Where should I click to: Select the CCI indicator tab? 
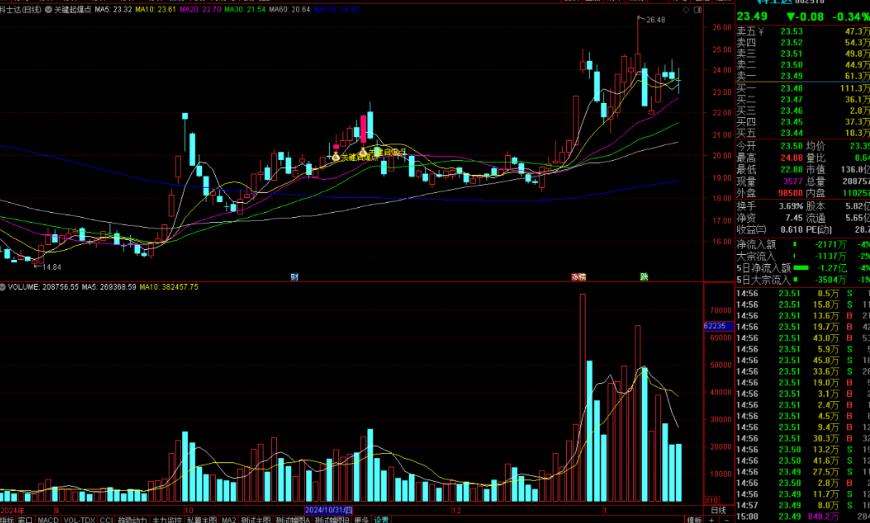pos(106,520)
